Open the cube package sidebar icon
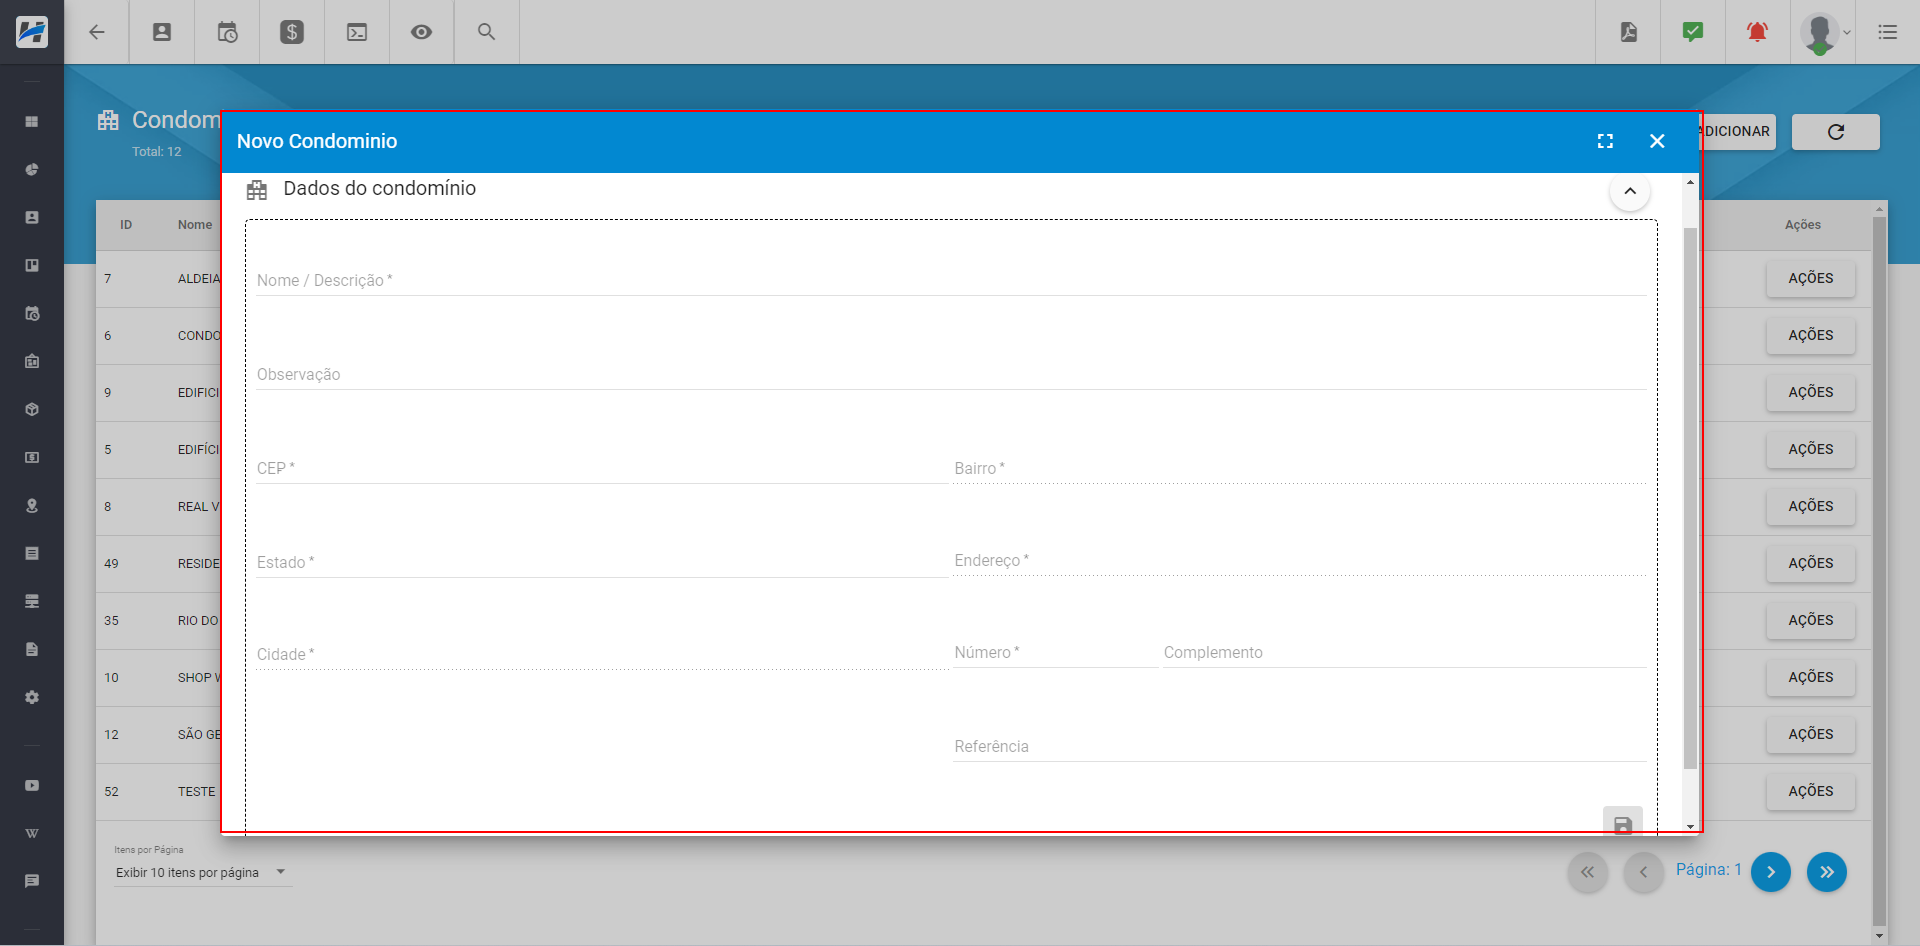This screenshot has width=1920, height=946. pos(32,409)
